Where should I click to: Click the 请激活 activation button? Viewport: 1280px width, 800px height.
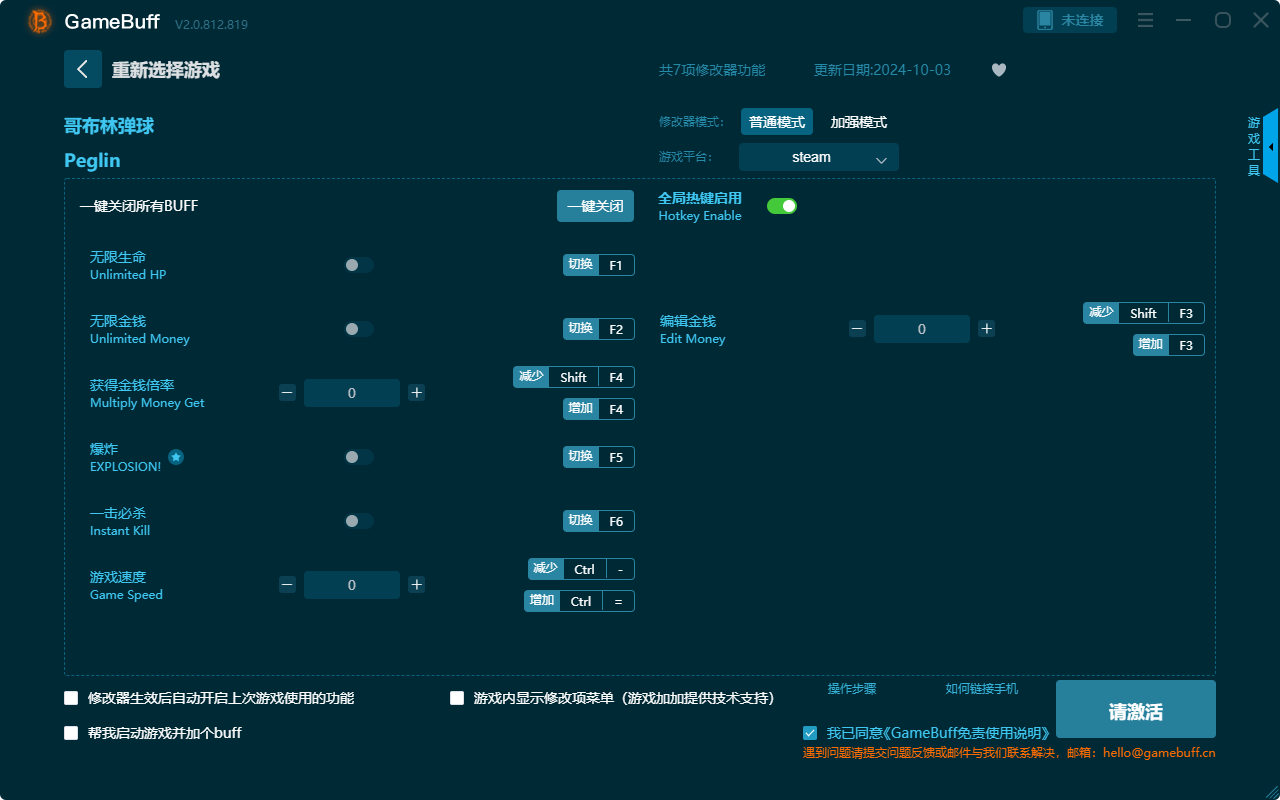pos(1135,708)
